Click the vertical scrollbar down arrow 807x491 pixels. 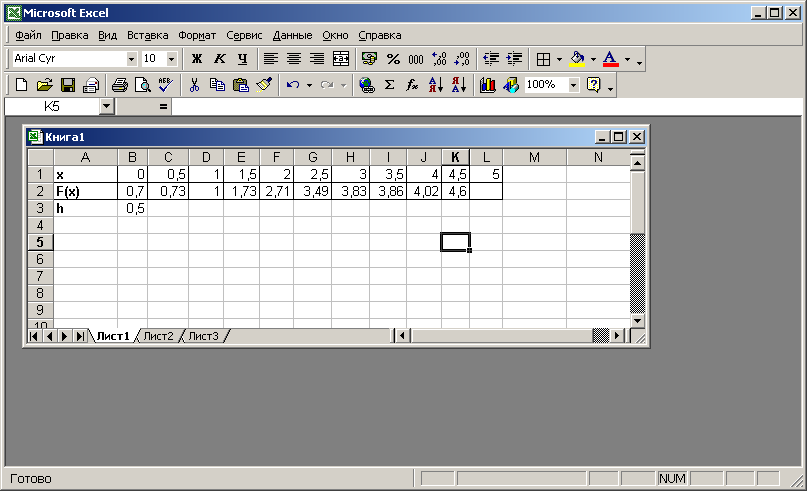point(637,321)
